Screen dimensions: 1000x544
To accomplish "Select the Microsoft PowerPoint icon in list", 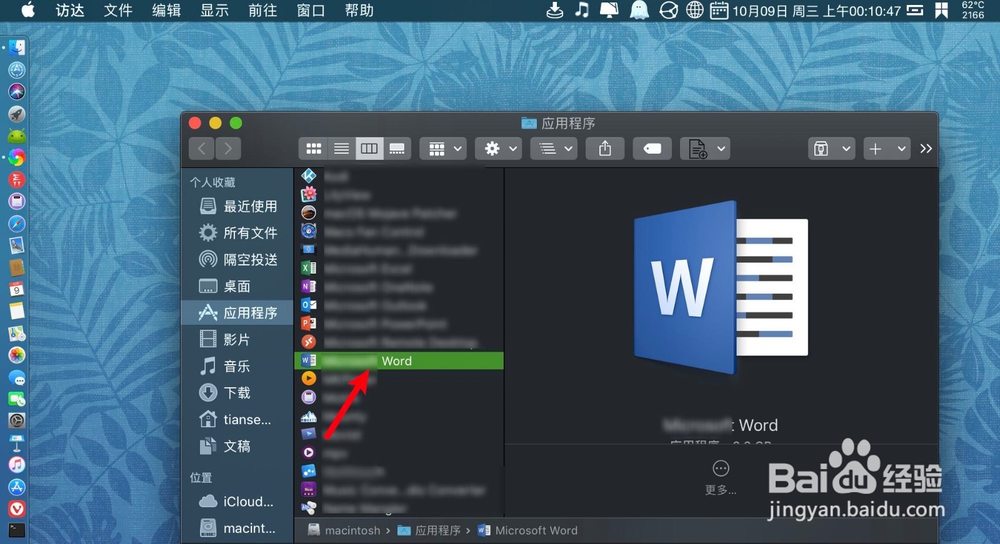I will [x=309, y=323].
